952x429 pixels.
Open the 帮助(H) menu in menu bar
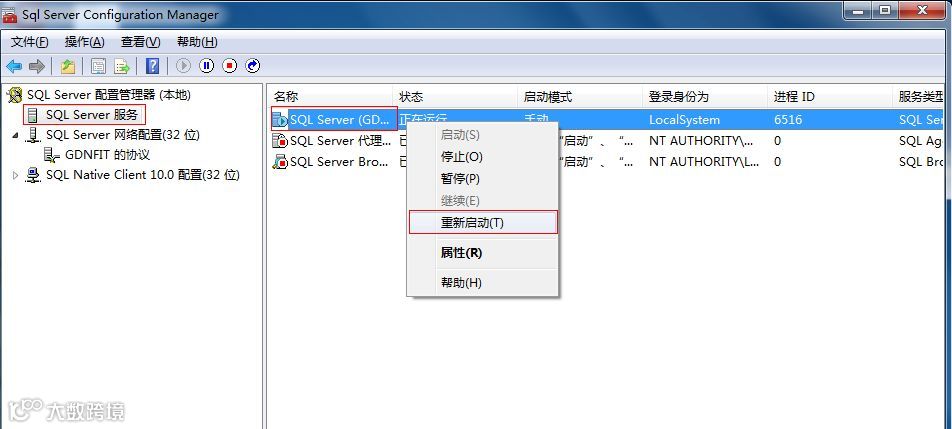pyautogui.click(x=197, y=42)
